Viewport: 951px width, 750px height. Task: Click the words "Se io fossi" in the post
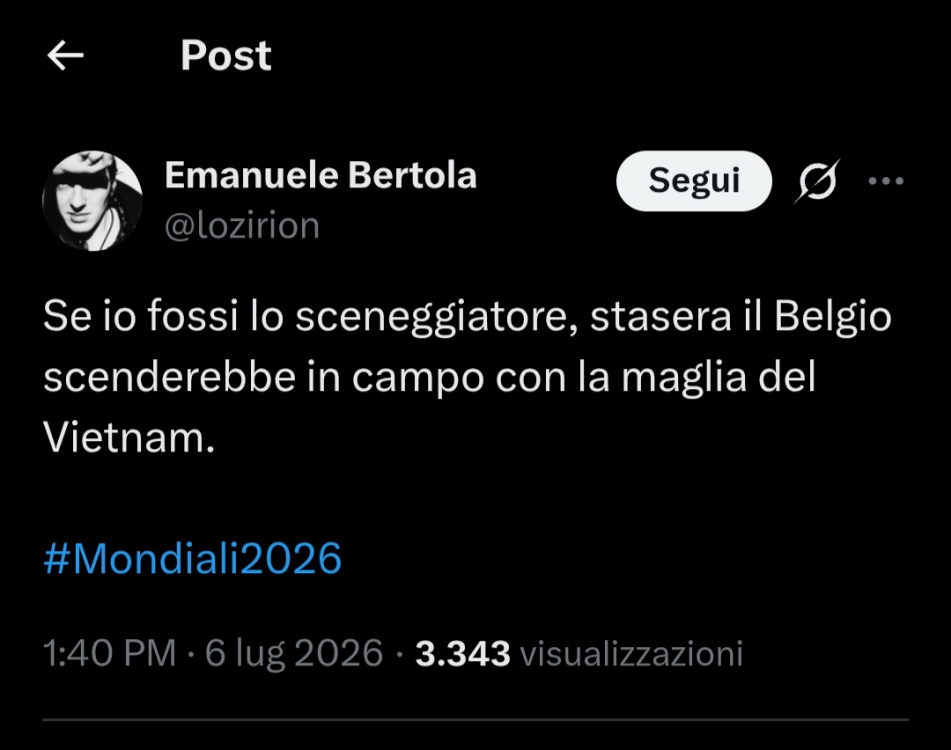tap(141, 316)
